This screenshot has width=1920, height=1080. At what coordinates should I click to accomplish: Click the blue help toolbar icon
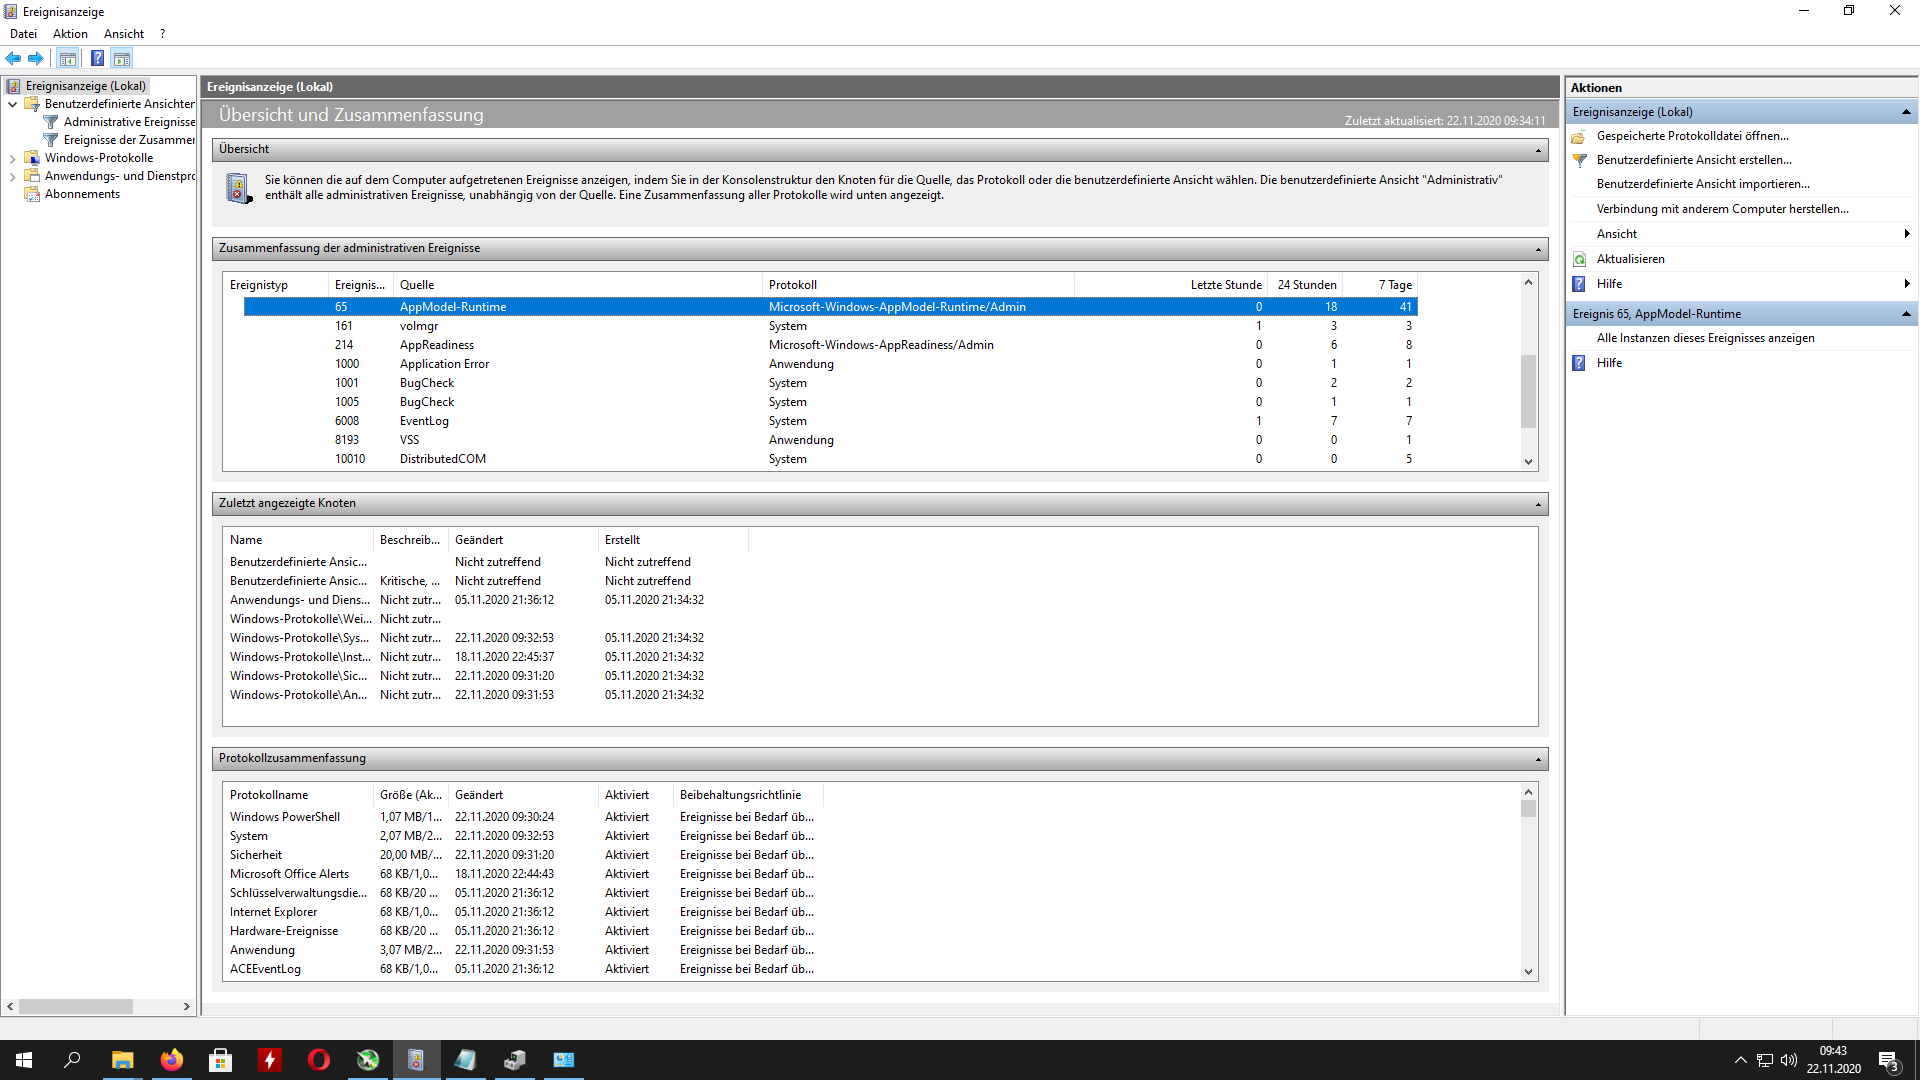[97, 58]
